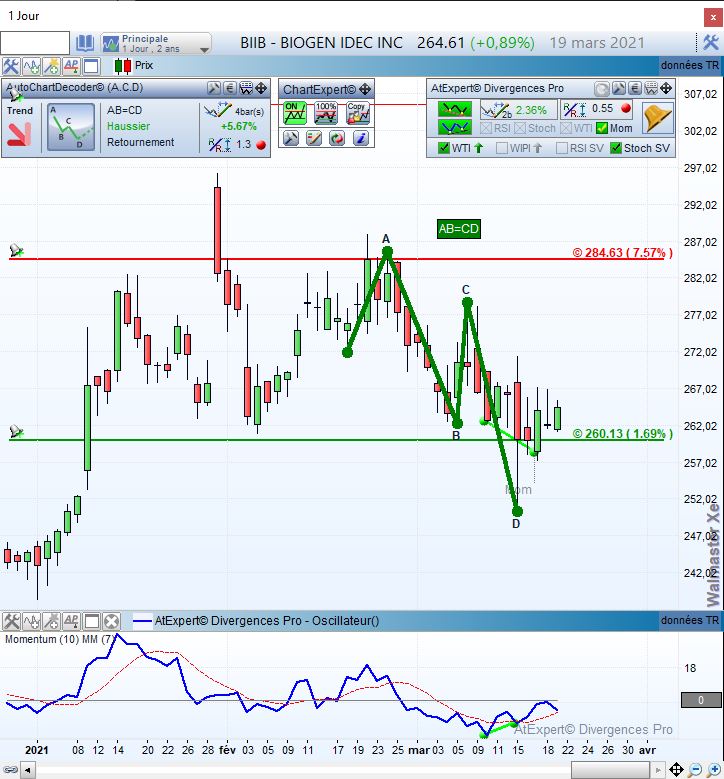Check the WIPI checkbox
This screenshot has width=724, height=779.
point(502,148)
